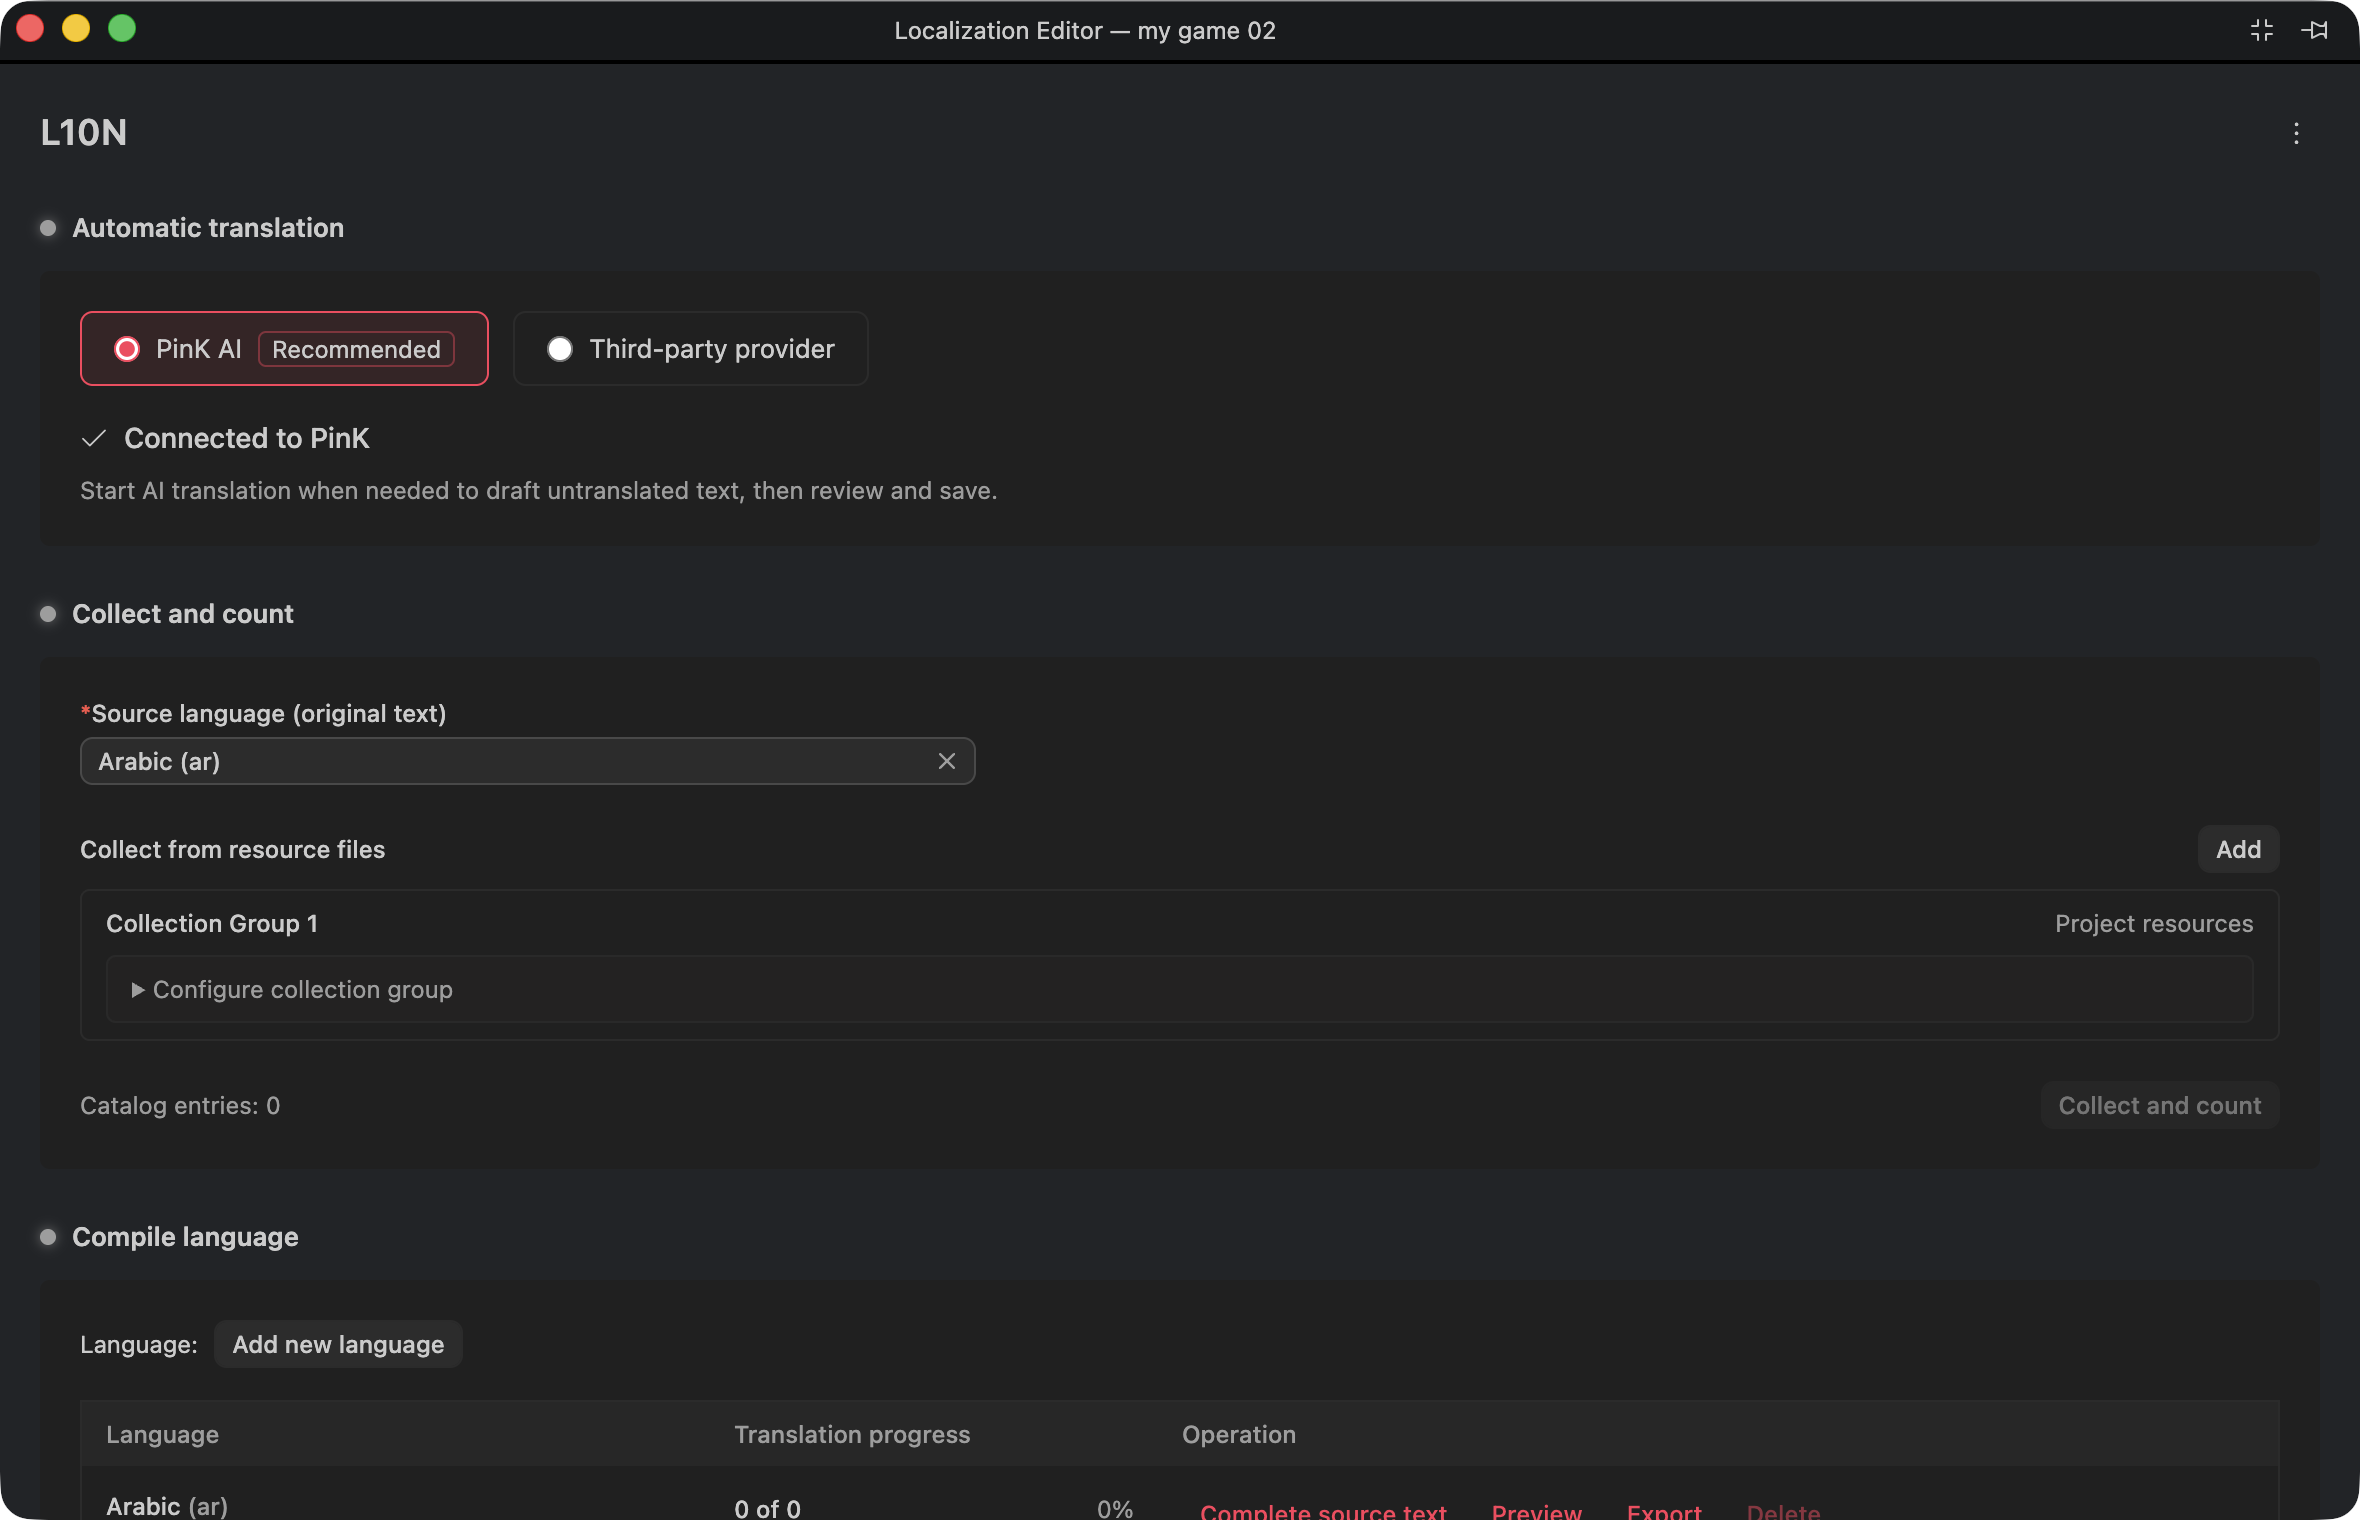Clear the Arabic (ar) source language selection
The image size is (2360, 1520).
point(947,761)
